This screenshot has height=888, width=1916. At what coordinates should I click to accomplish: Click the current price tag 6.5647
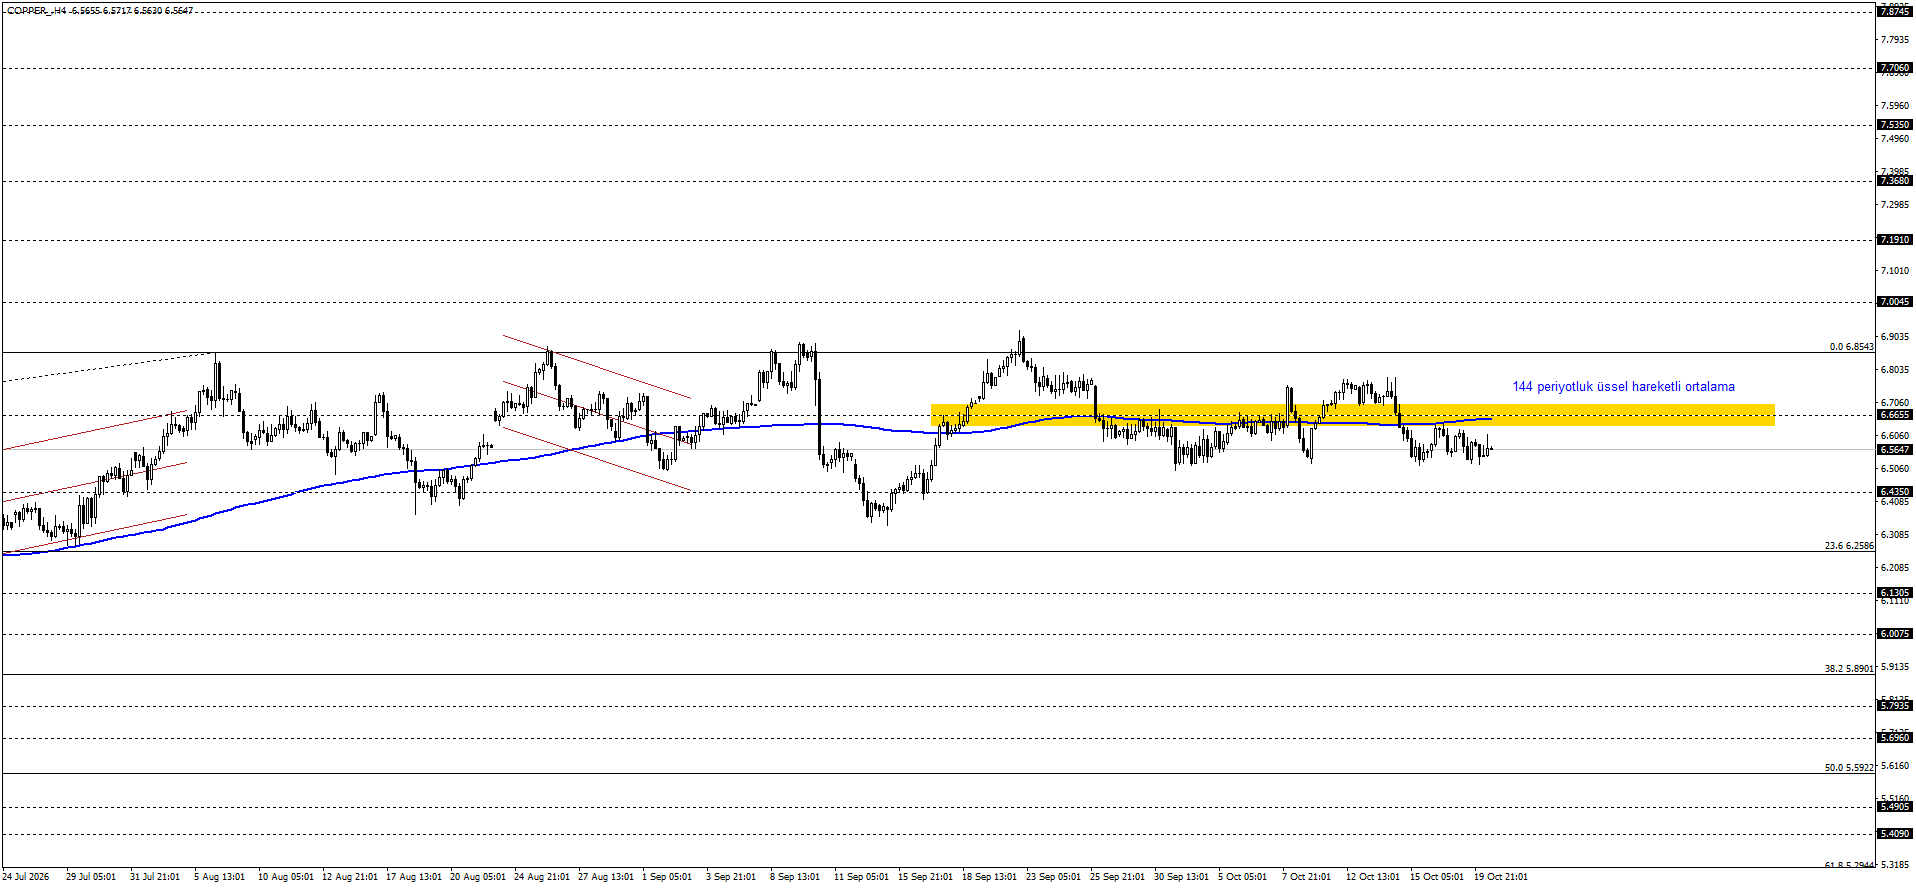click(x=1895, y=450)
